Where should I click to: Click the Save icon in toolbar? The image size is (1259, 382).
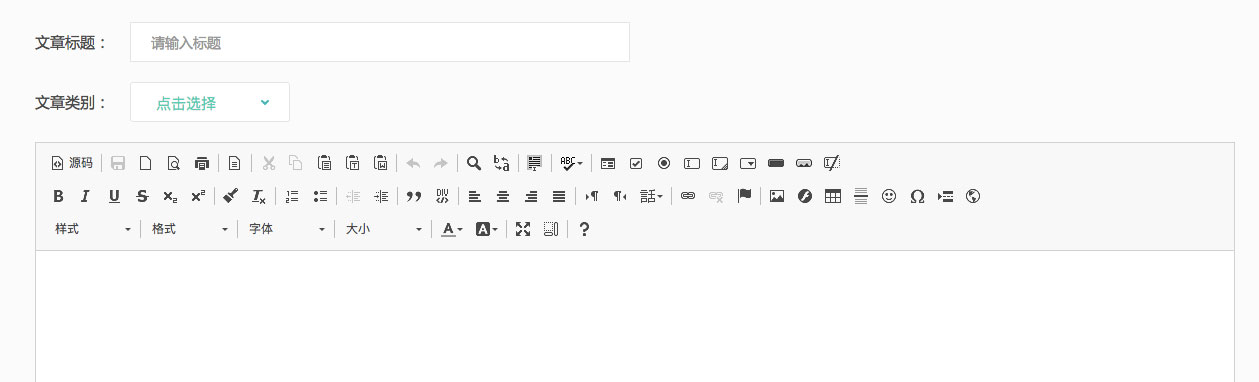118,163
